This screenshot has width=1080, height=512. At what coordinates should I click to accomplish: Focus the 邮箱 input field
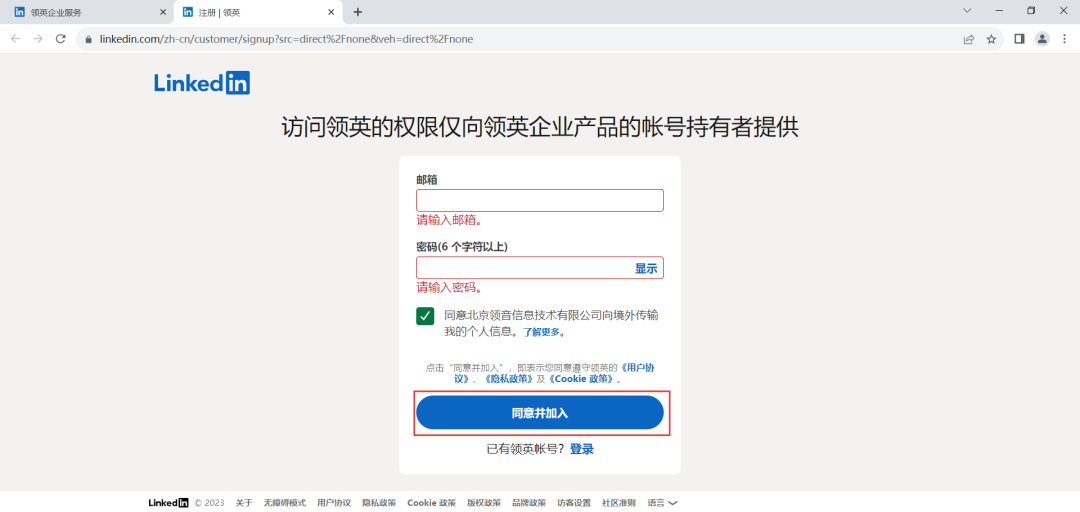(x=539, y=201)
